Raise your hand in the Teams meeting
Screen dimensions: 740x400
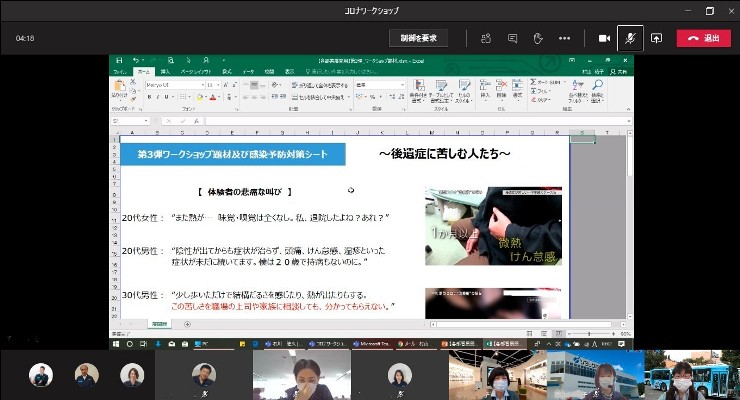pos(538,38)
